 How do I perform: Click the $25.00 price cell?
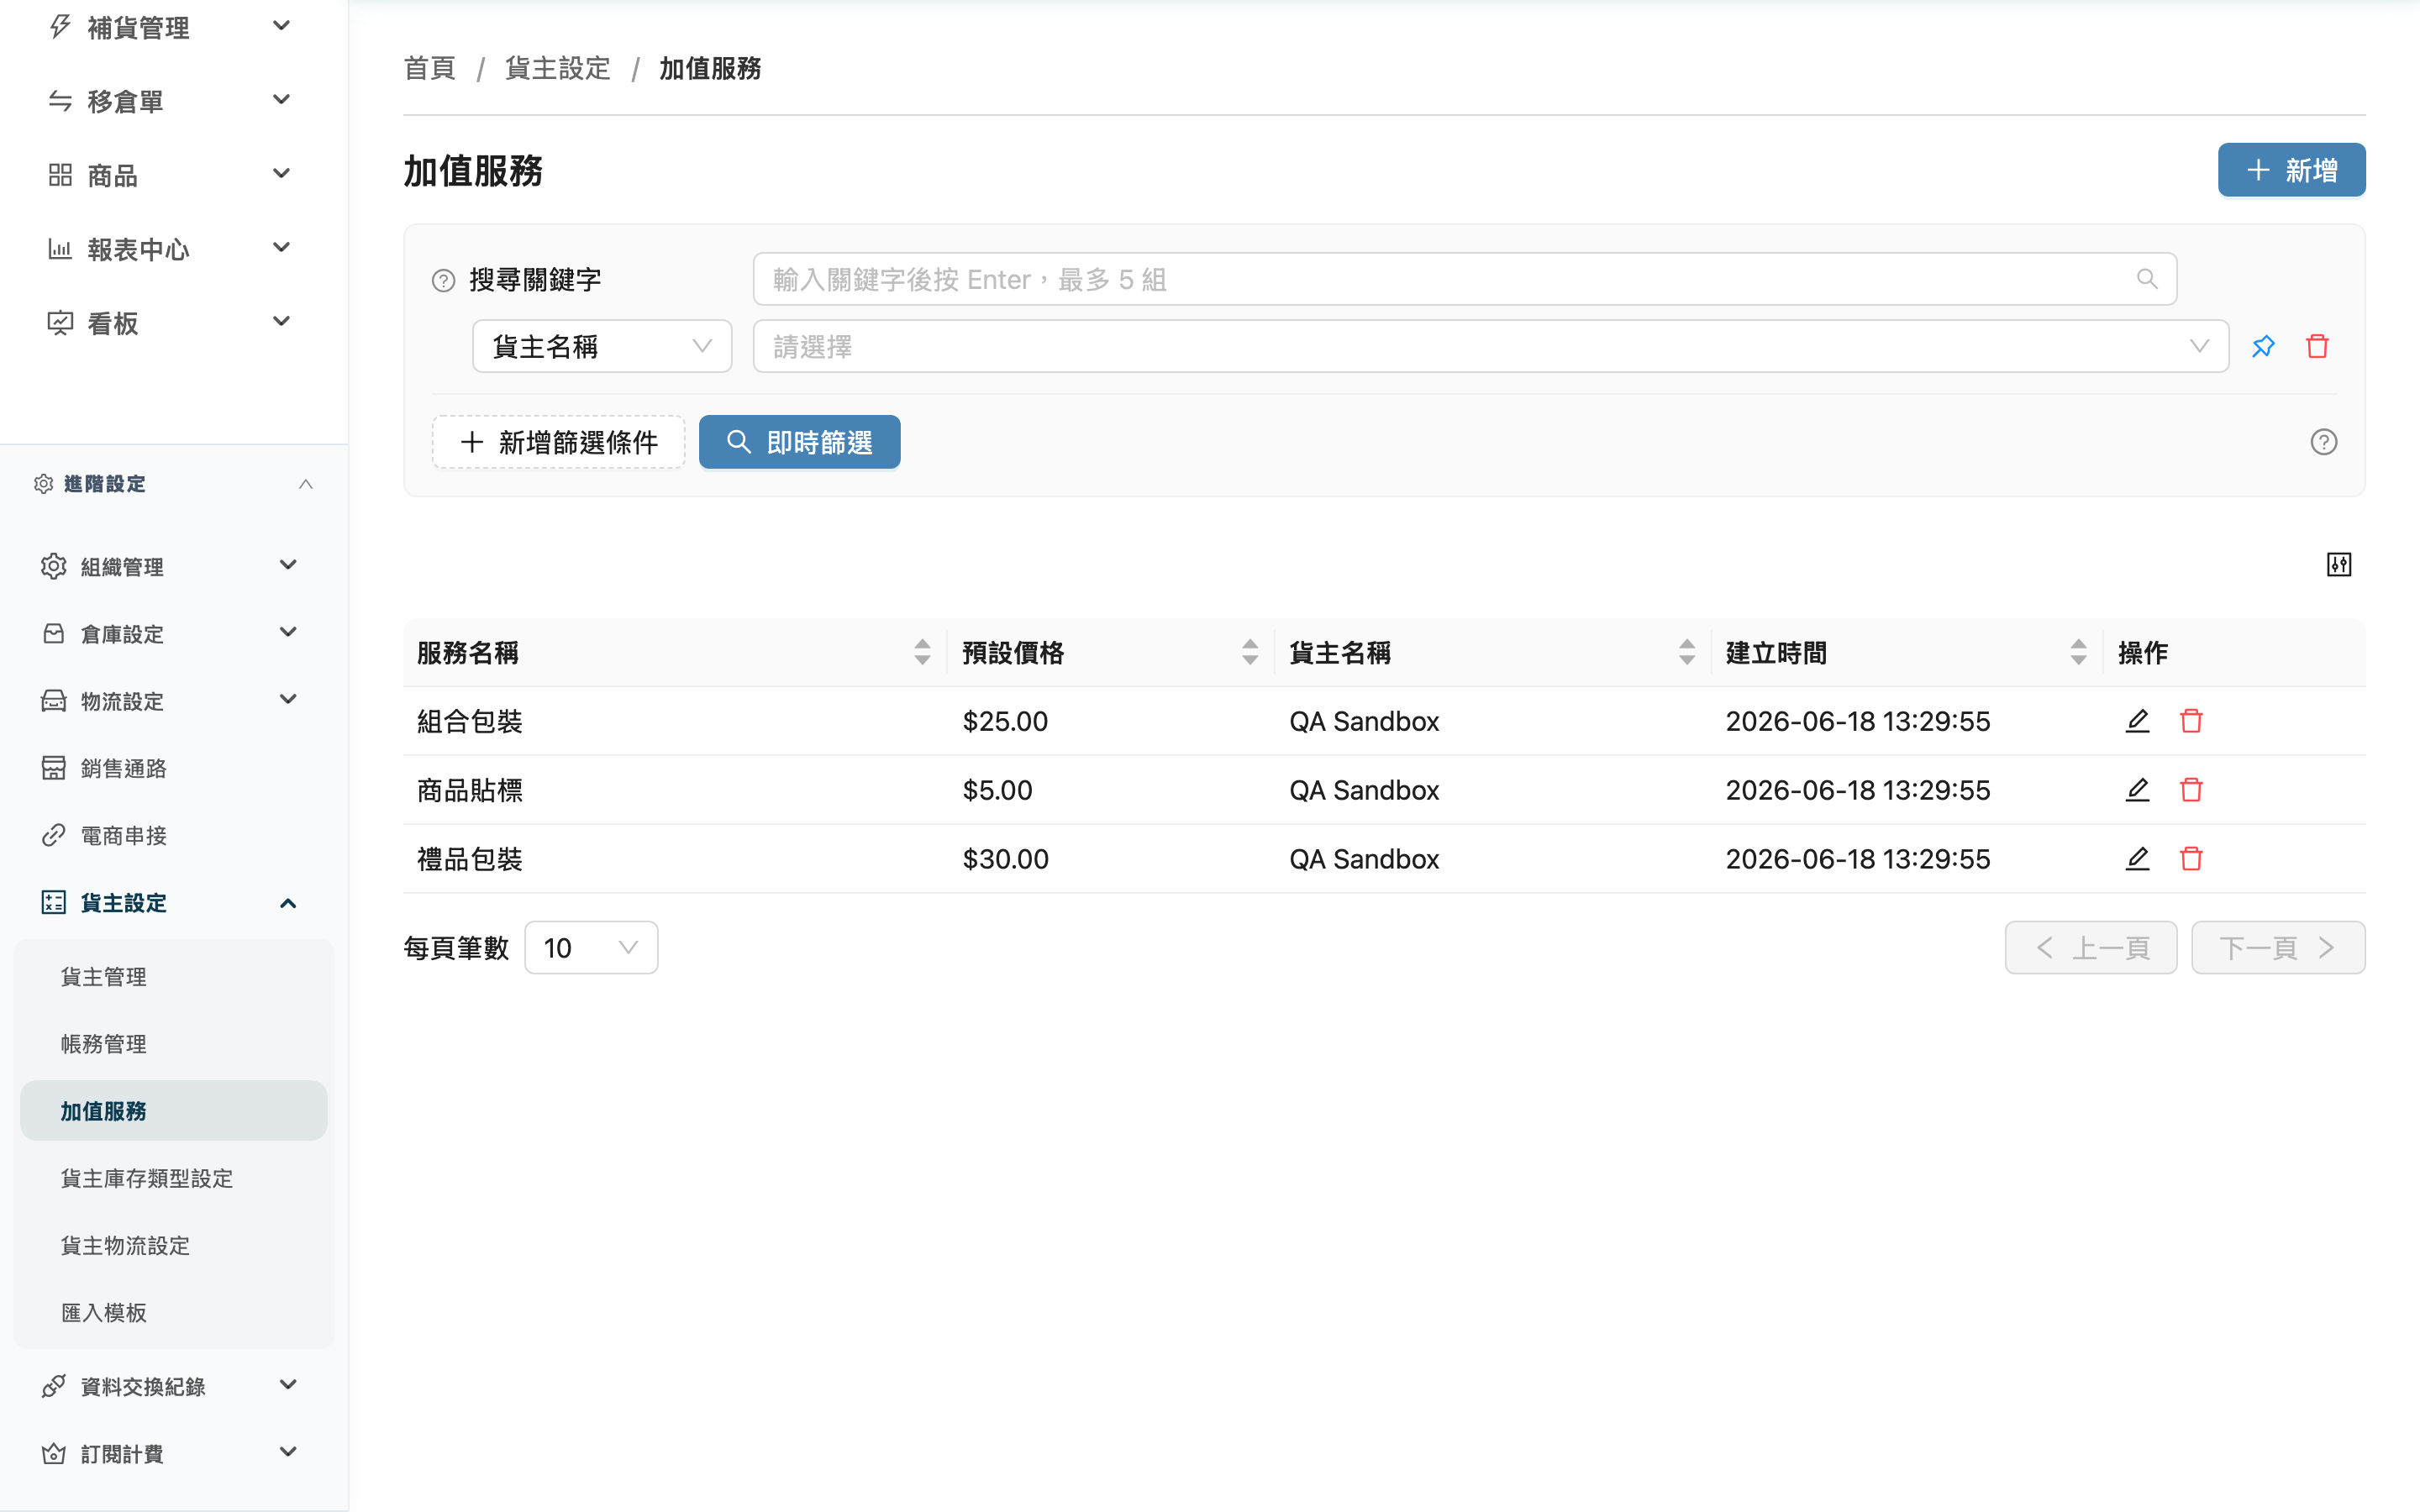tap(1005, 721)
